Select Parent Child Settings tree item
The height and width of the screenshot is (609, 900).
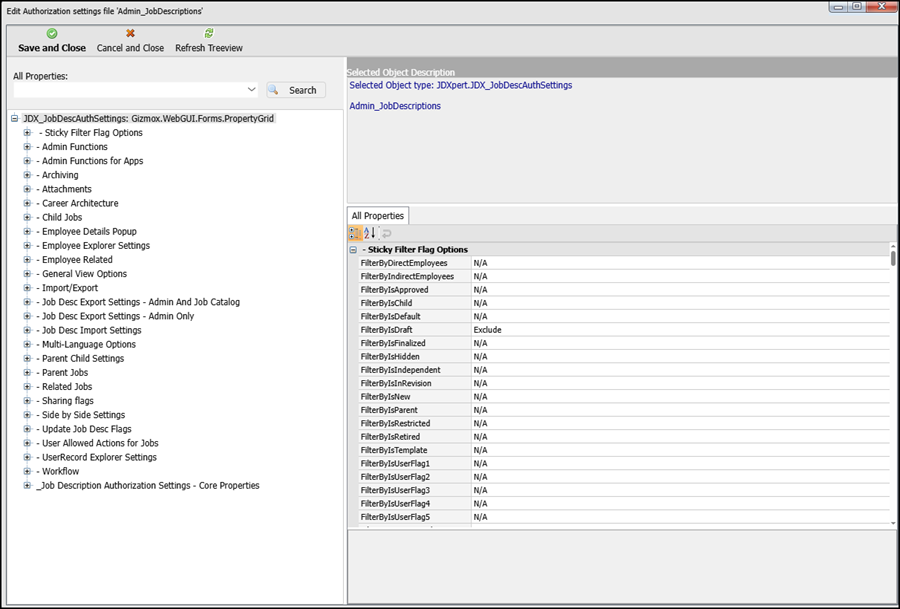pyautogui.click(x=80, y=358)
